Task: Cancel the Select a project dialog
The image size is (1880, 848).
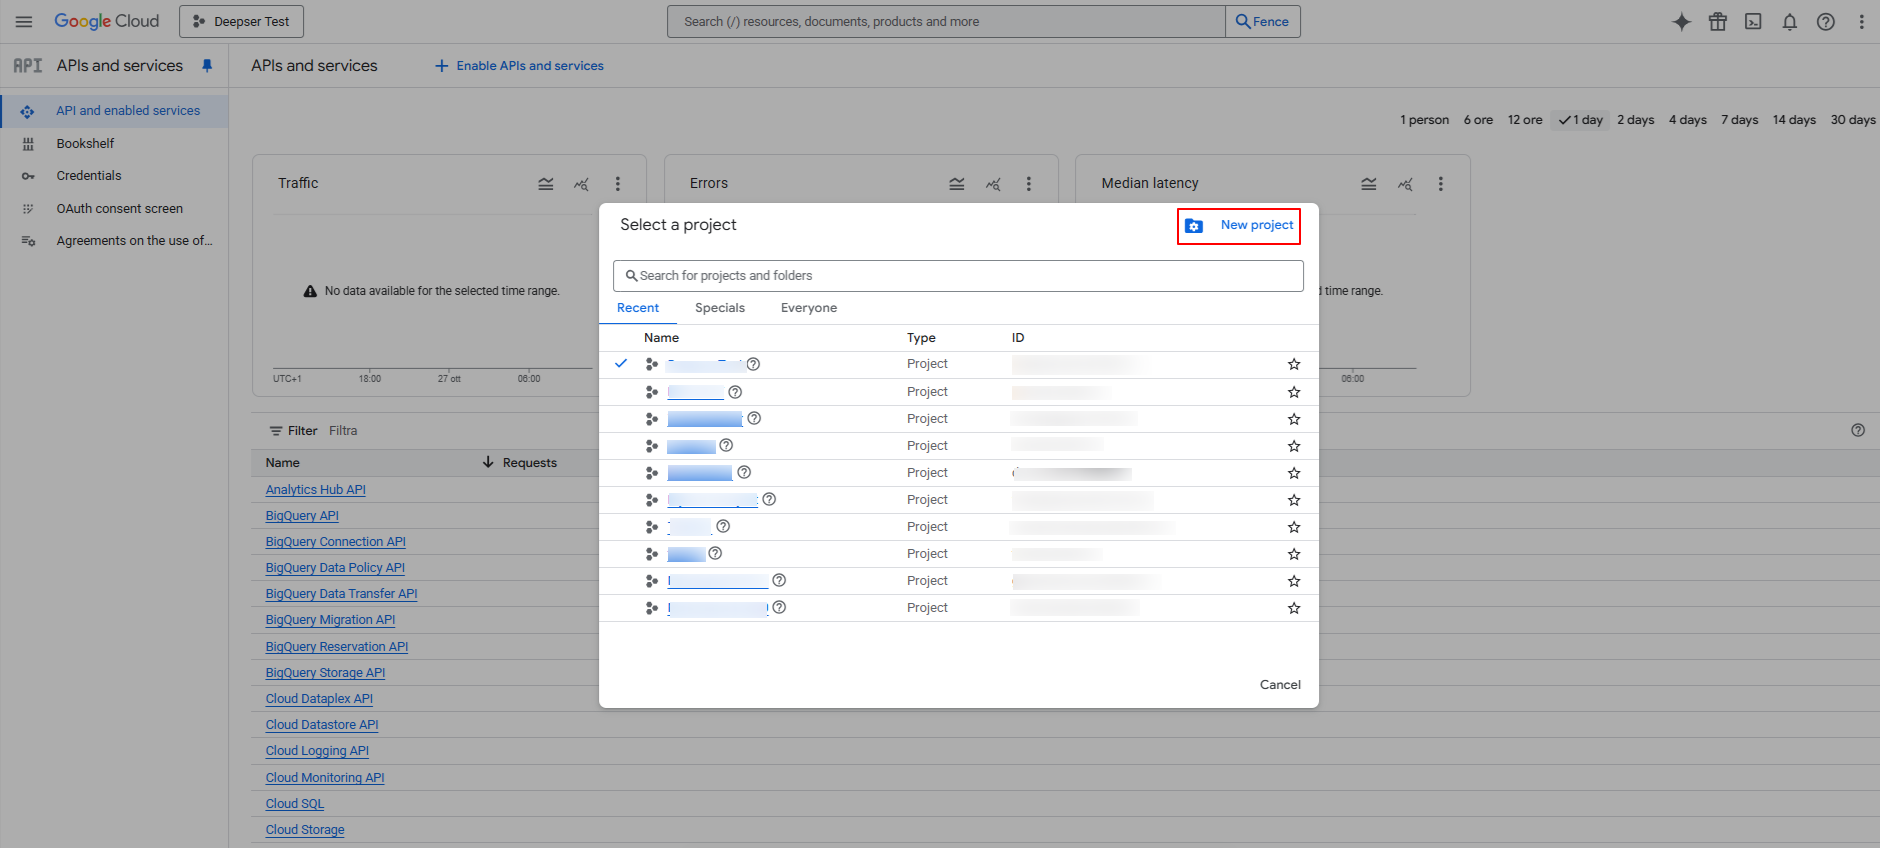Action: pyautogui.click(x=1280, y=685)
